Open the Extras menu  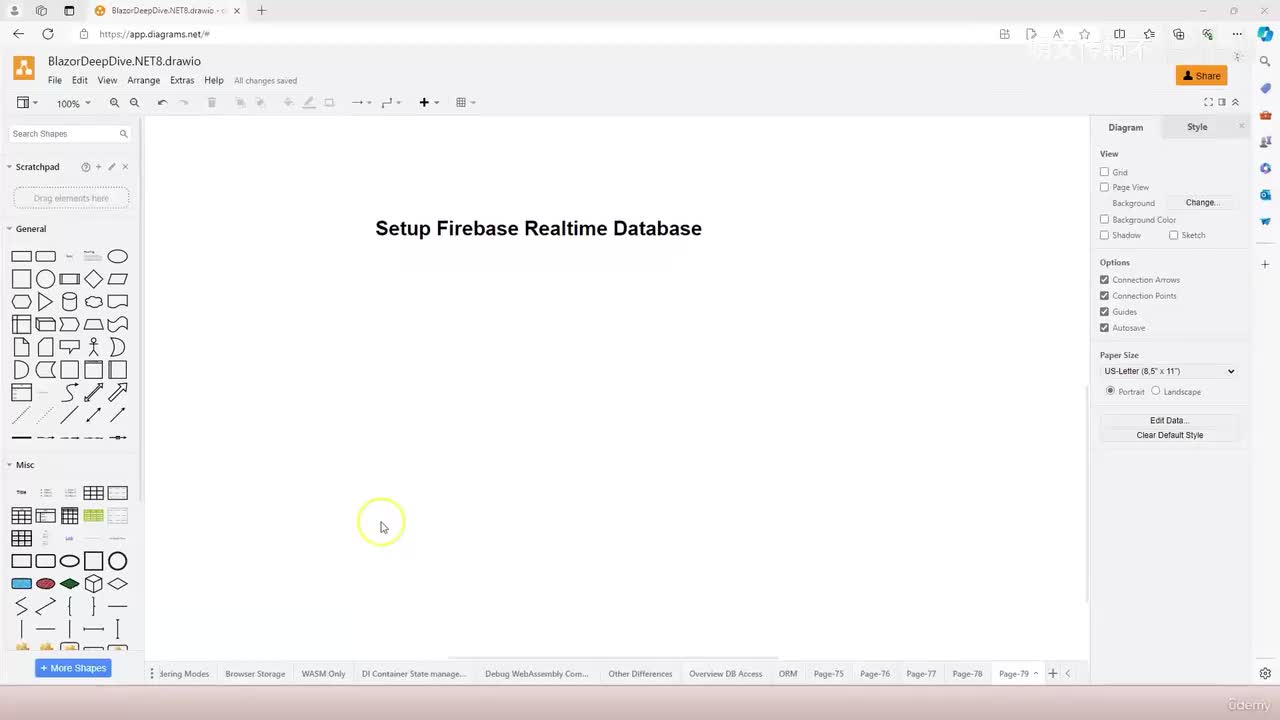click(182, 80)
